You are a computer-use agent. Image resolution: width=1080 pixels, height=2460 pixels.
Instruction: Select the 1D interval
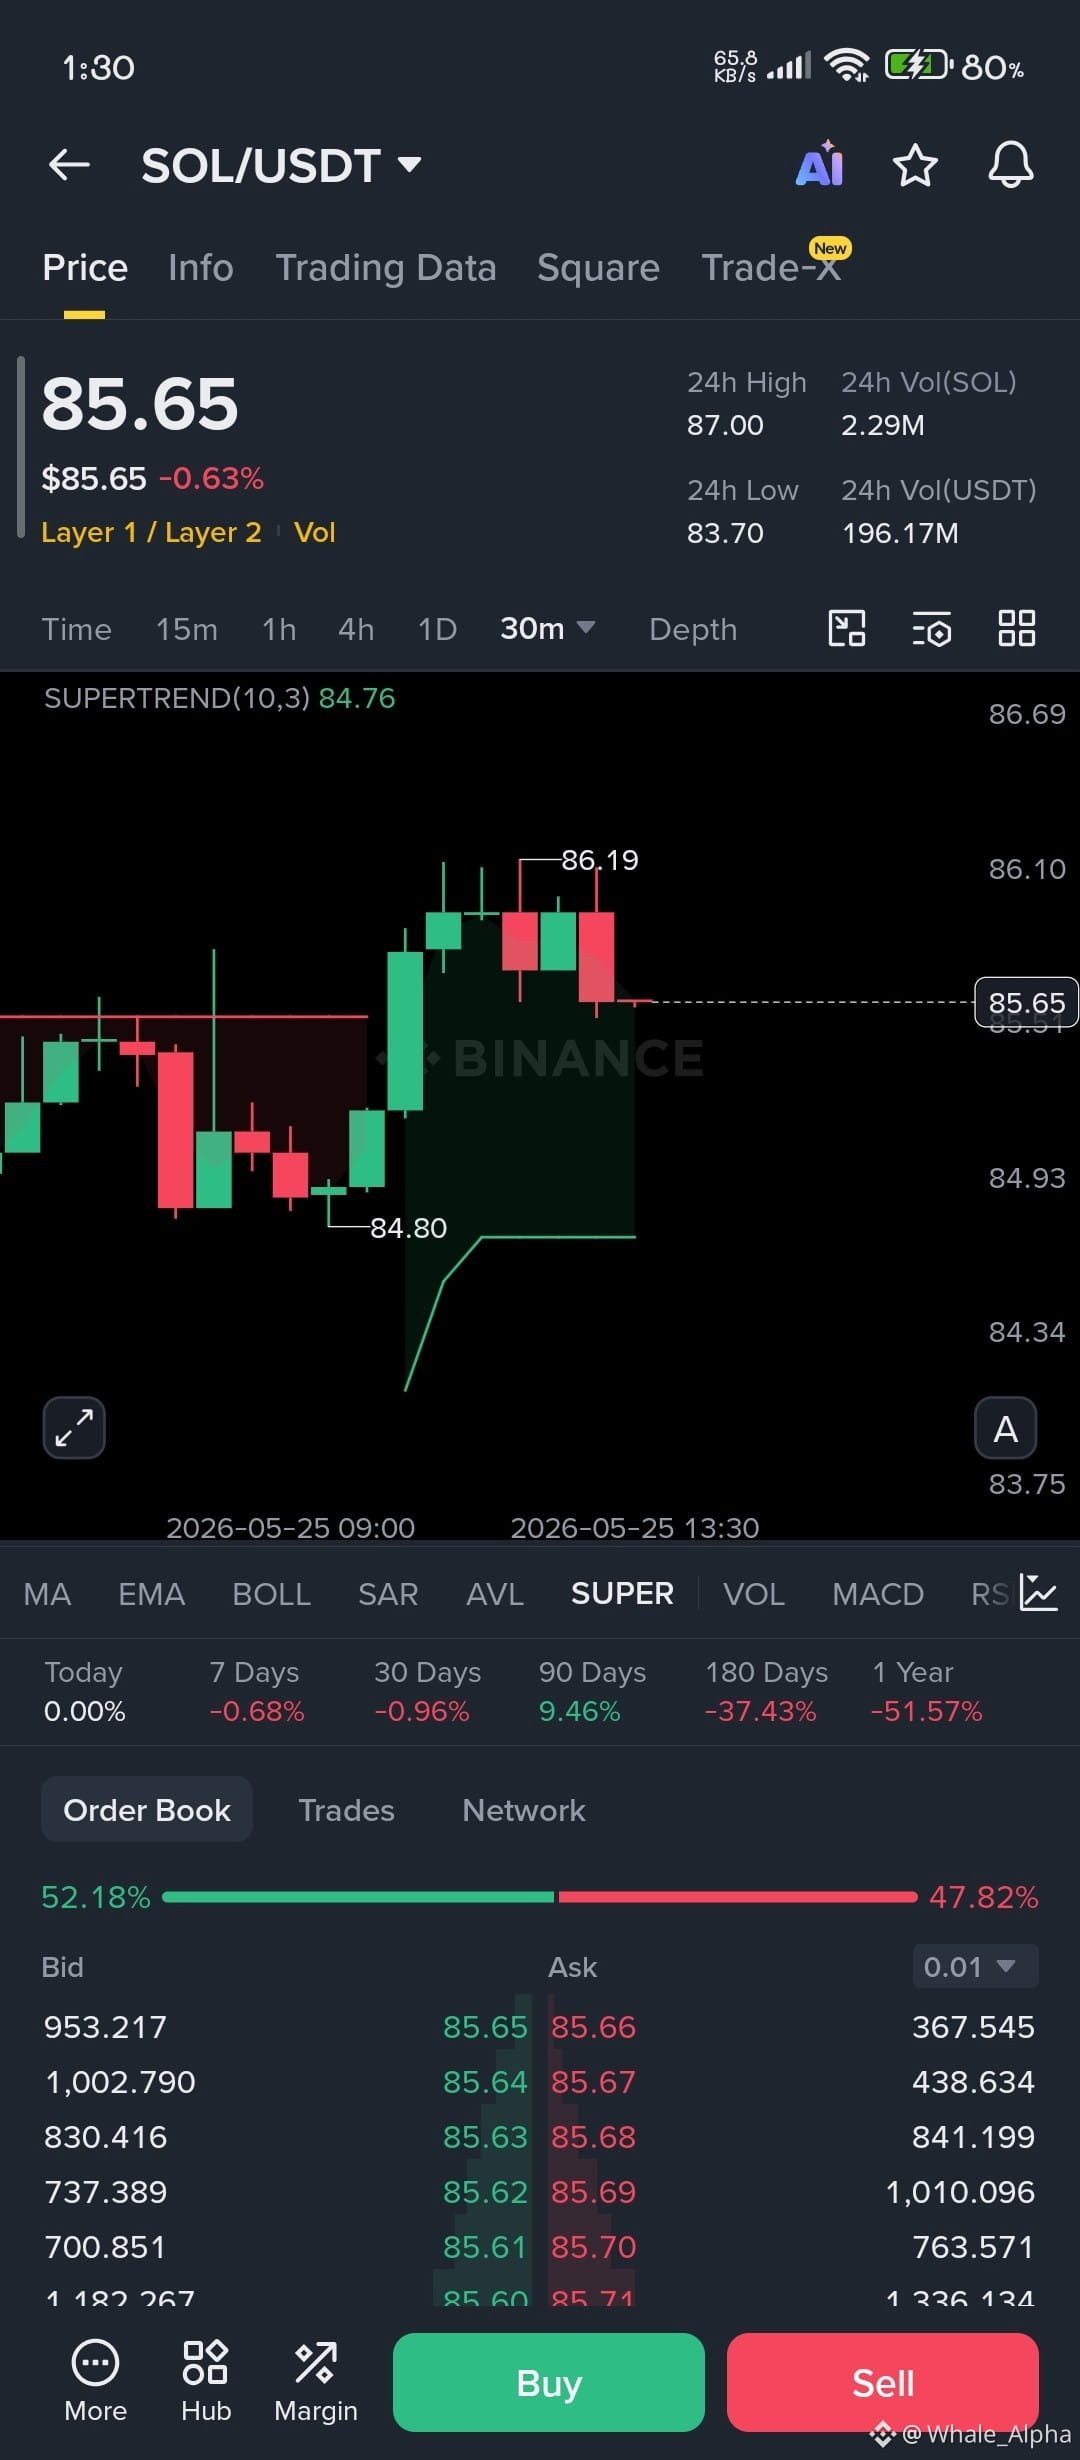click(437, 629)
